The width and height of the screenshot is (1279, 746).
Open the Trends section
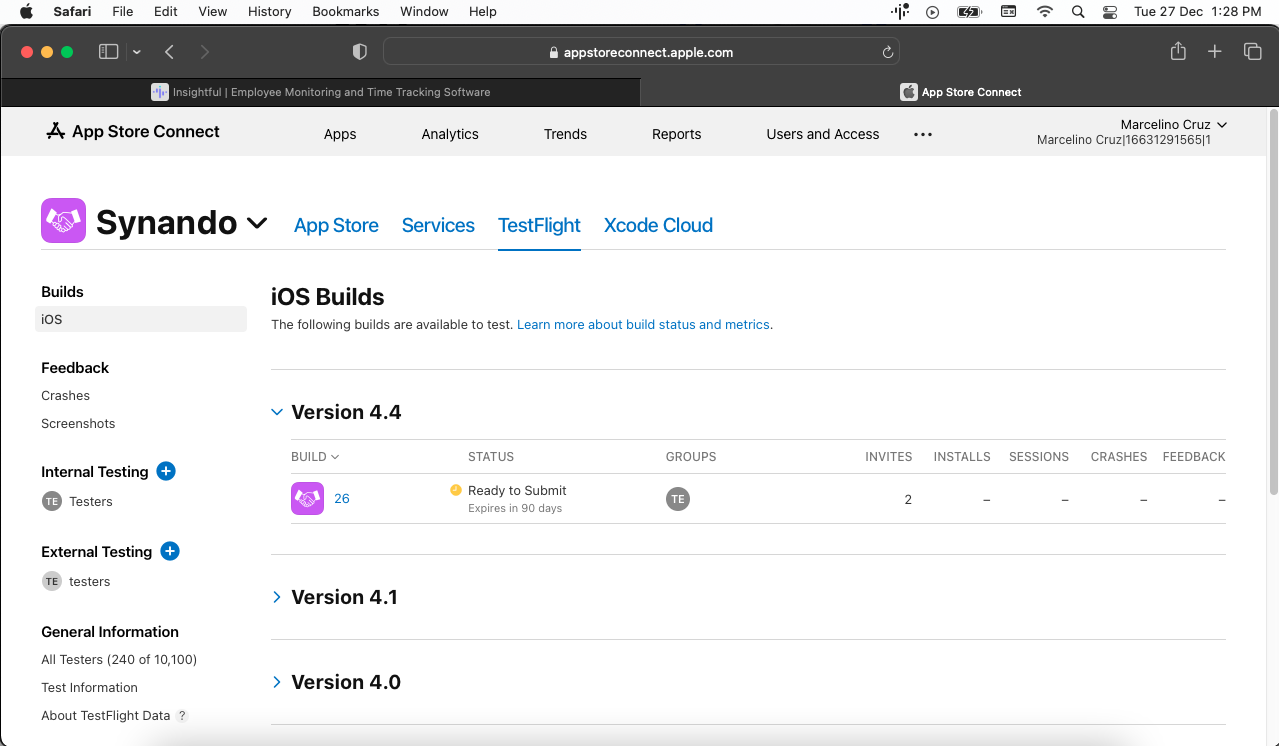click(565, 134)
